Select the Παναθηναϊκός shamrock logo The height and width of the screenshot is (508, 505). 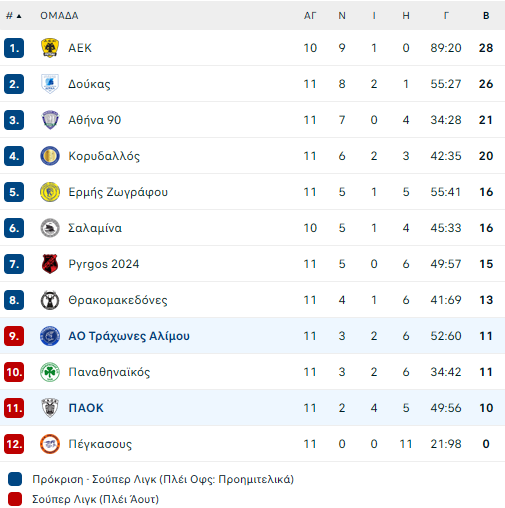pyautogui.click(x=50, y=372)
